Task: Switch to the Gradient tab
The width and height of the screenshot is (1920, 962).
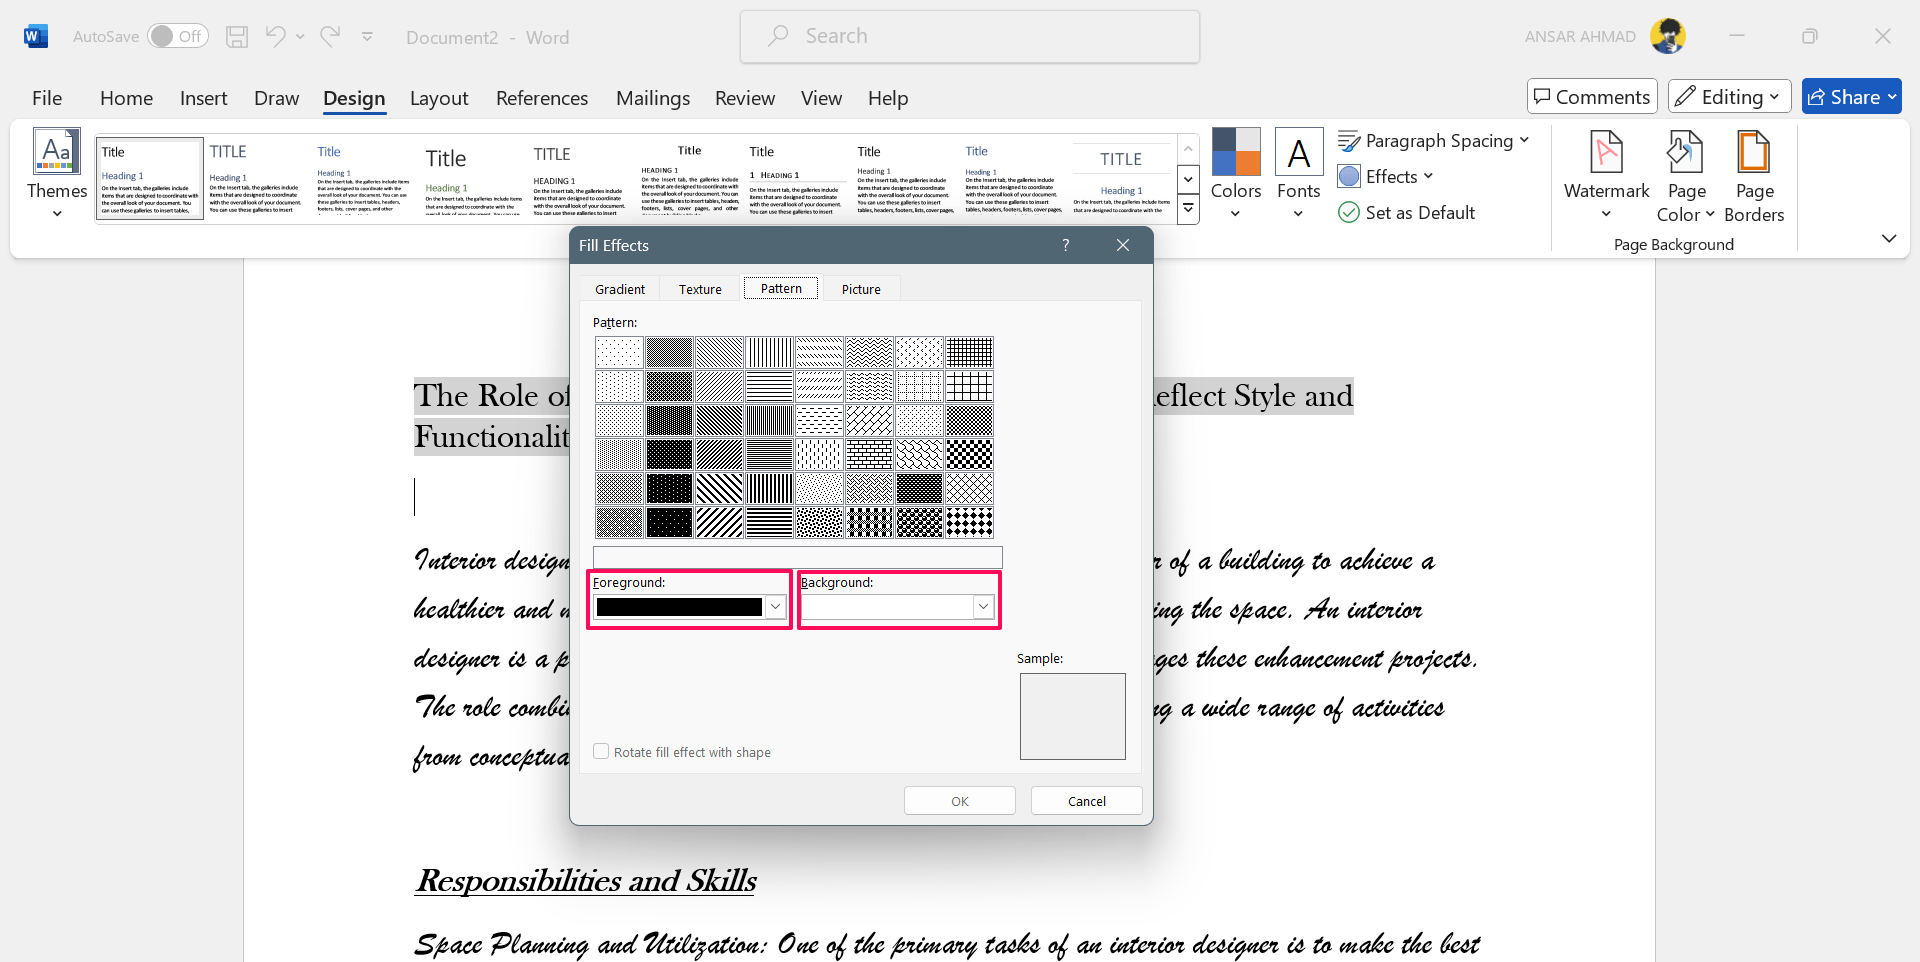Action: tap(620, 289)
